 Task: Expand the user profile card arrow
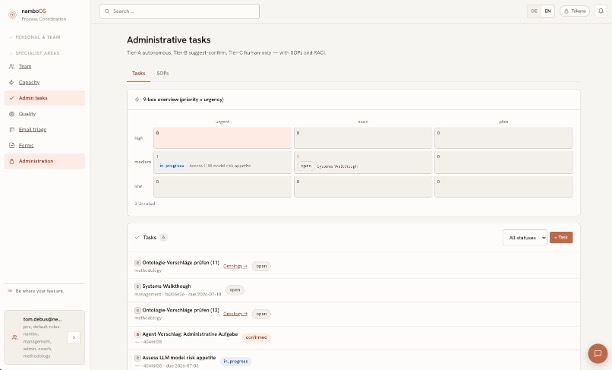[74, 337]
